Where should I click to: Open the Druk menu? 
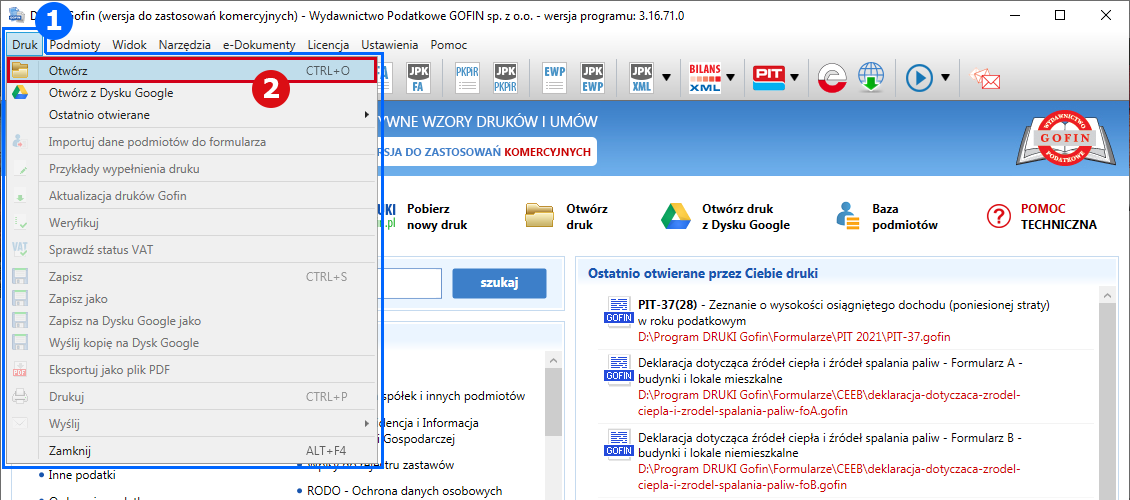click(x=25, y=45)
